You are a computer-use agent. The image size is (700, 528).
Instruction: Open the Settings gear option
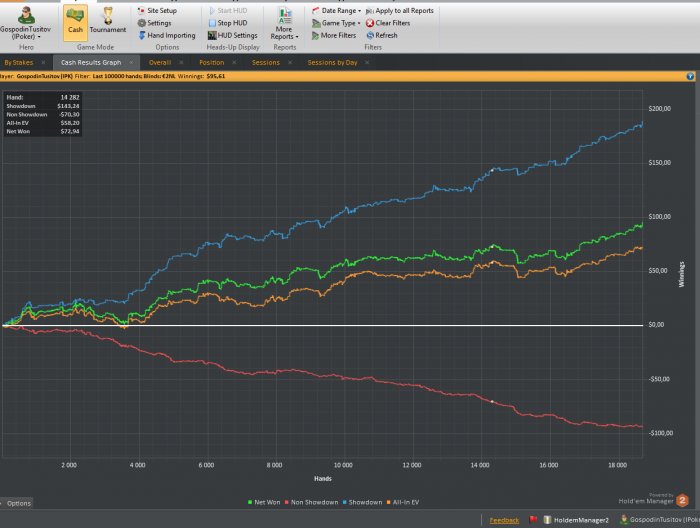point(158,22)
